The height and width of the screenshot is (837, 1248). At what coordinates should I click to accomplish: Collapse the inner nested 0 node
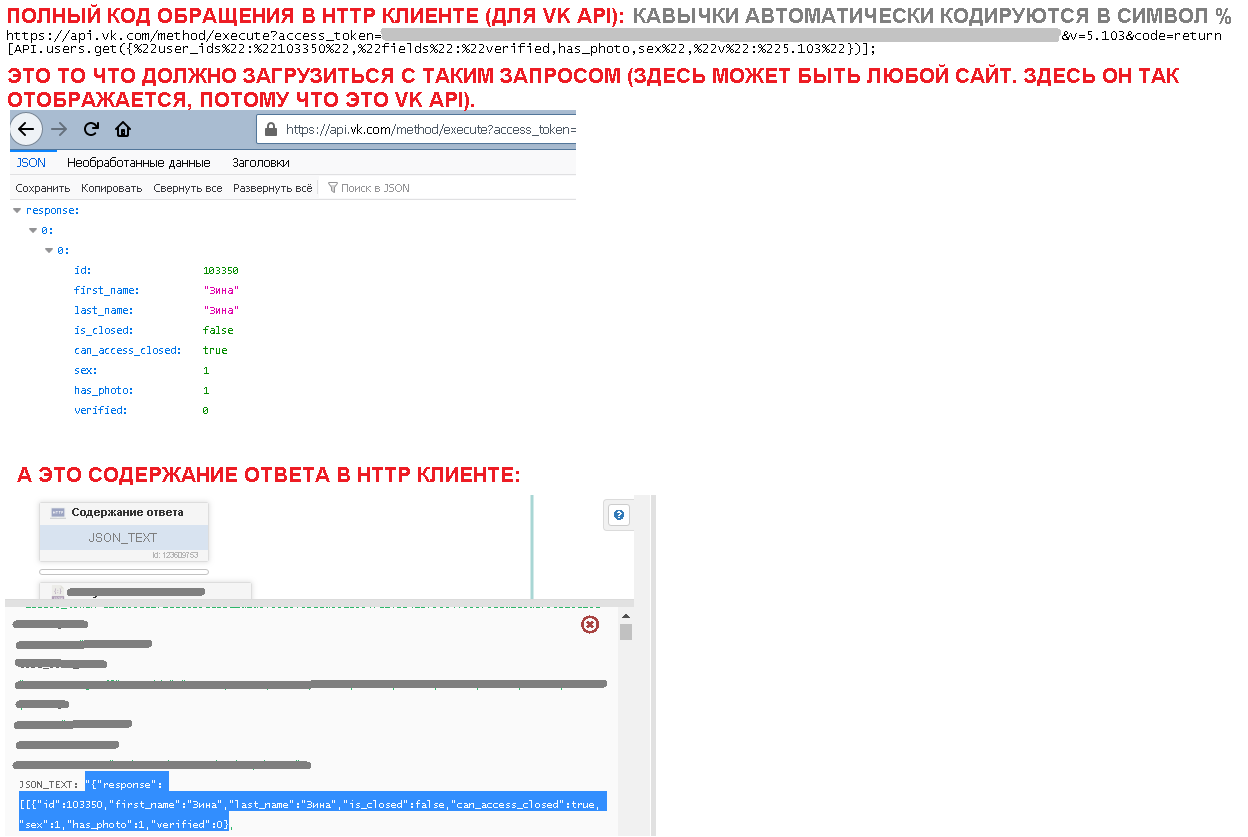(x=49, y=250)
